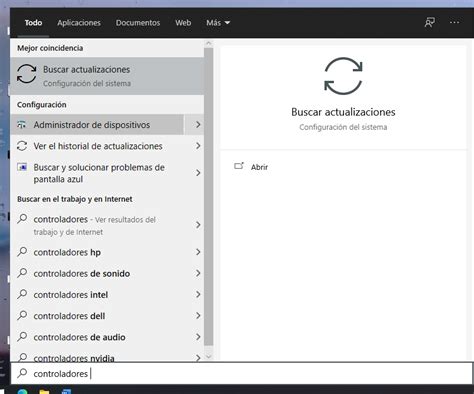The image size is (474, 394).
Task: Expand controladores hp chevron
Action: point(198,252)
